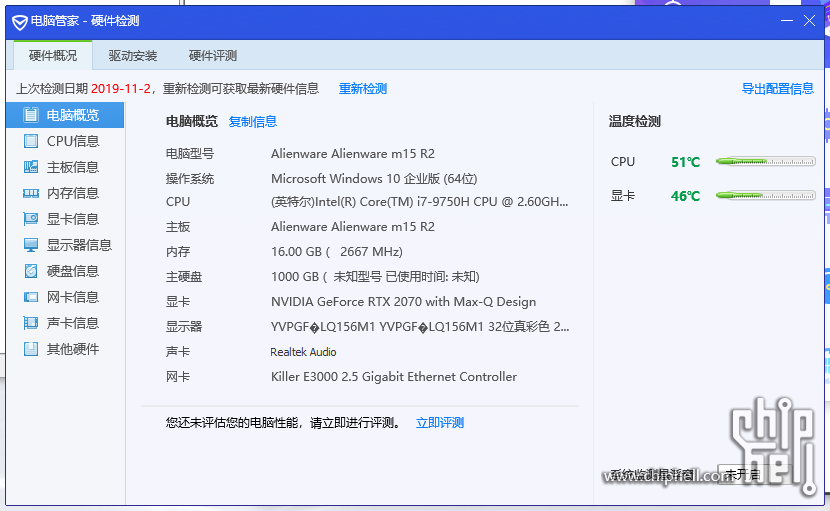The height and width of the screenshot is (511, 830).
Task: Click the 重新检测 link
Action: point(363,89)
